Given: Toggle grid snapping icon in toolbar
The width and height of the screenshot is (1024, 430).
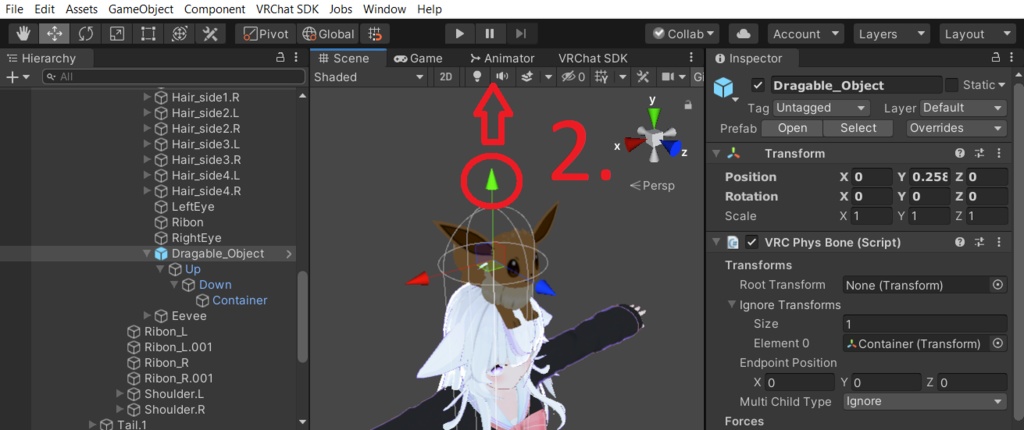Looking at the screenshot, I should pyautogui.click(x=376, y=34).
